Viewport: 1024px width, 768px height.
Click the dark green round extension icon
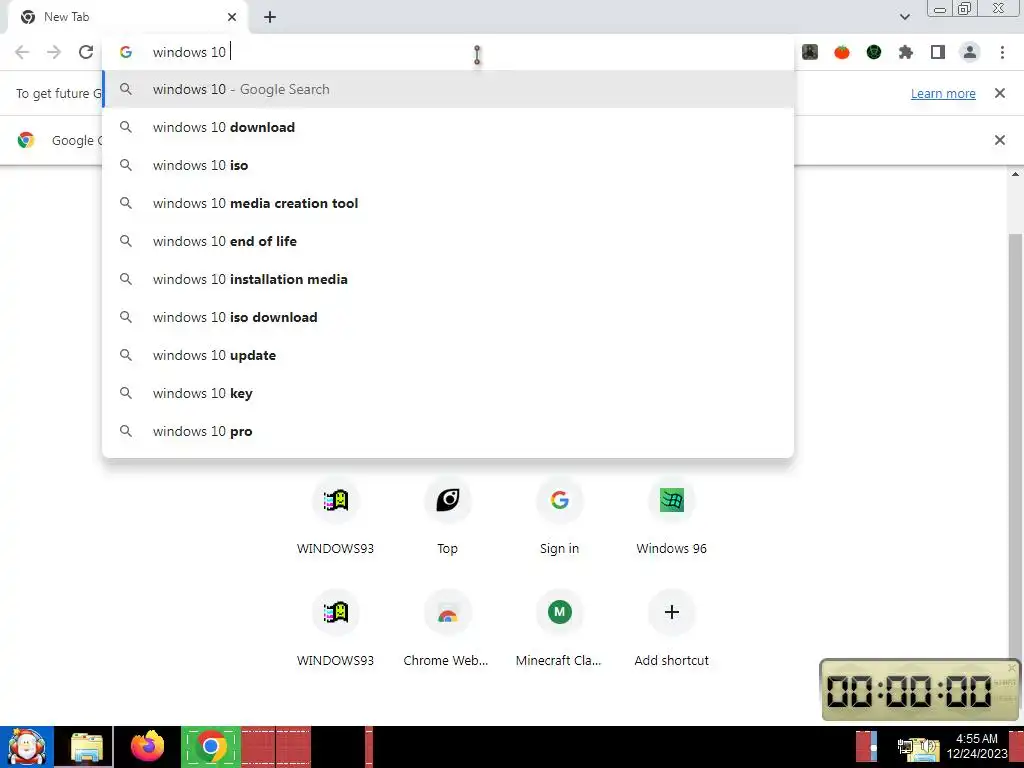pyautogui.click(x=874, y=52)
